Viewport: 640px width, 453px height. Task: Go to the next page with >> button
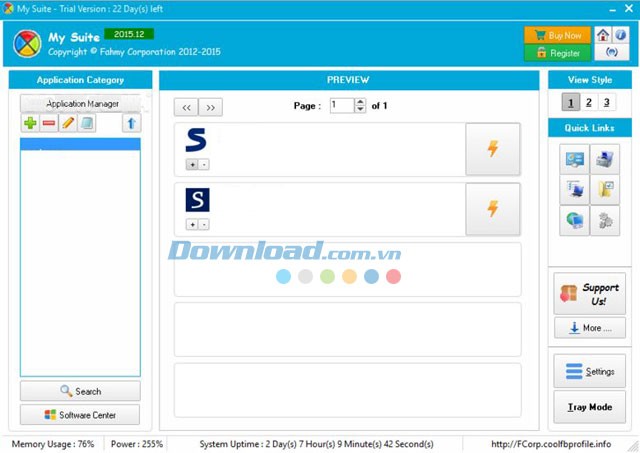[211, 107]
